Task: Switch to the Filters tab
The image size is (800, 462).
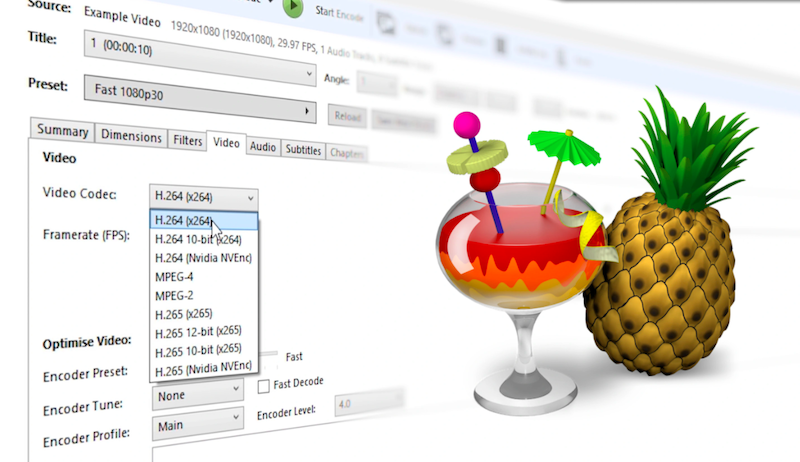Action: (x=187, y=140)
